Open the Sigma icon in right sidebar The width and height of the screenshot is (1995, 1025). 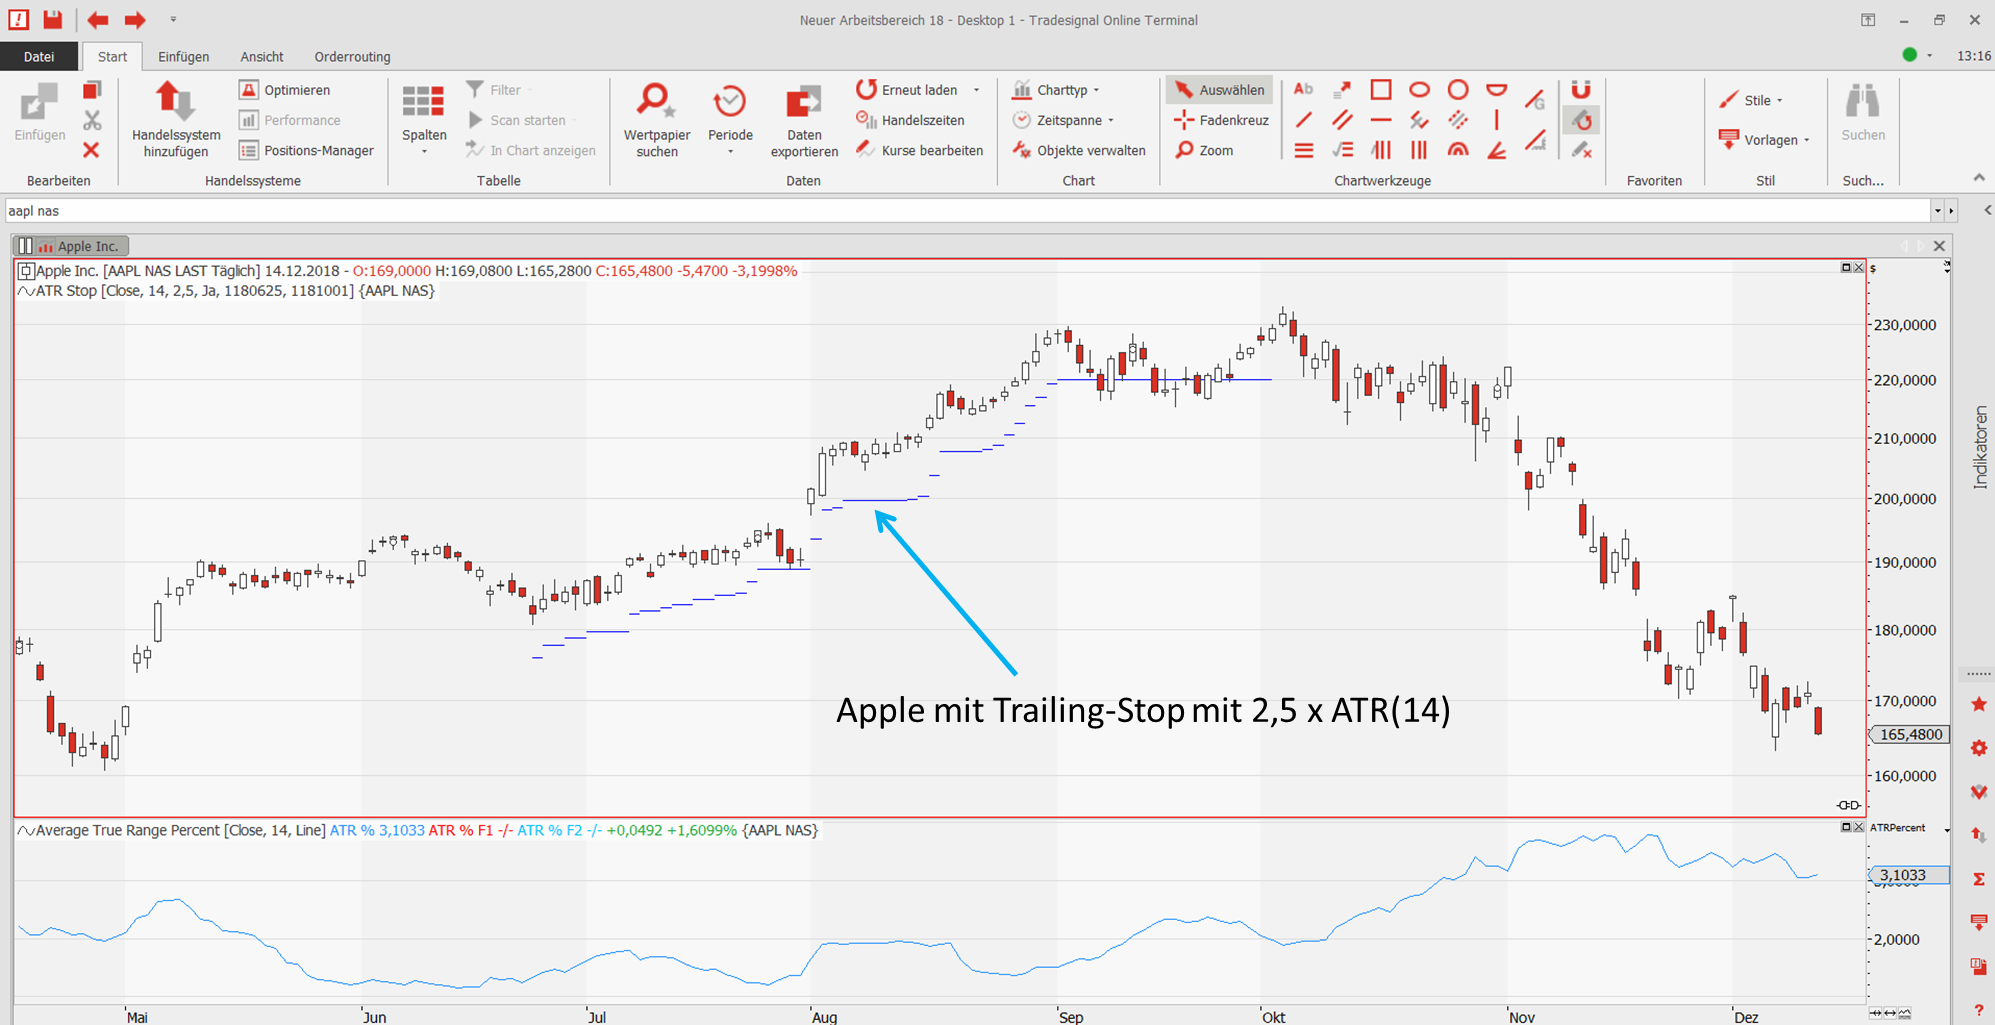[1978, 879]
